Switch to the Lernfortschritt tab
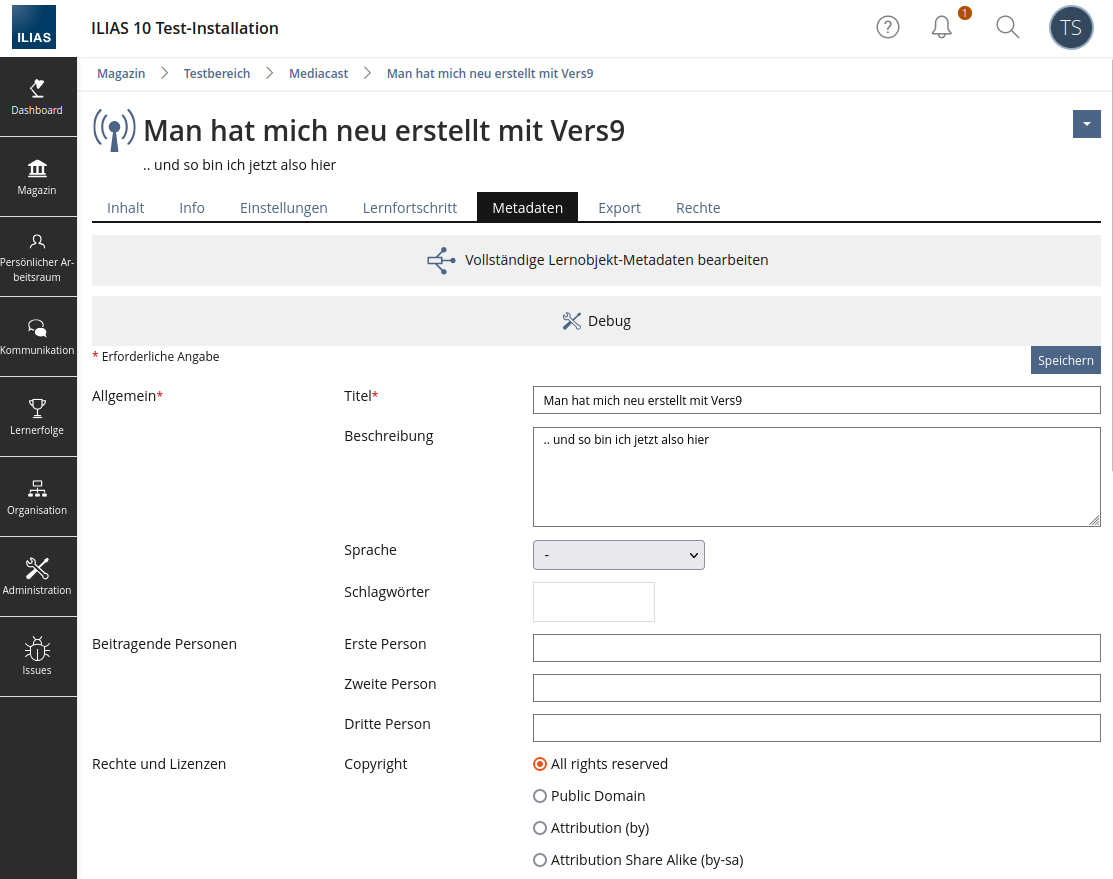Screen dimensions: 1113x879 (x=409, y=208)
